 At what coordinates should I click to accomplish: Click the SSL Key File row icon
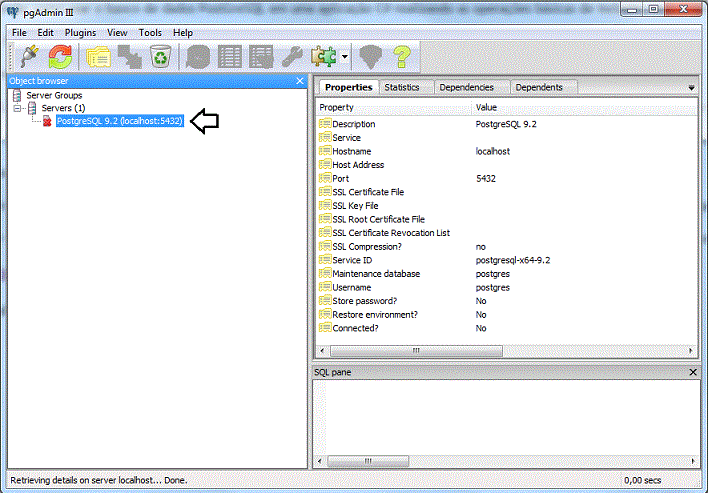click(325, 205)
